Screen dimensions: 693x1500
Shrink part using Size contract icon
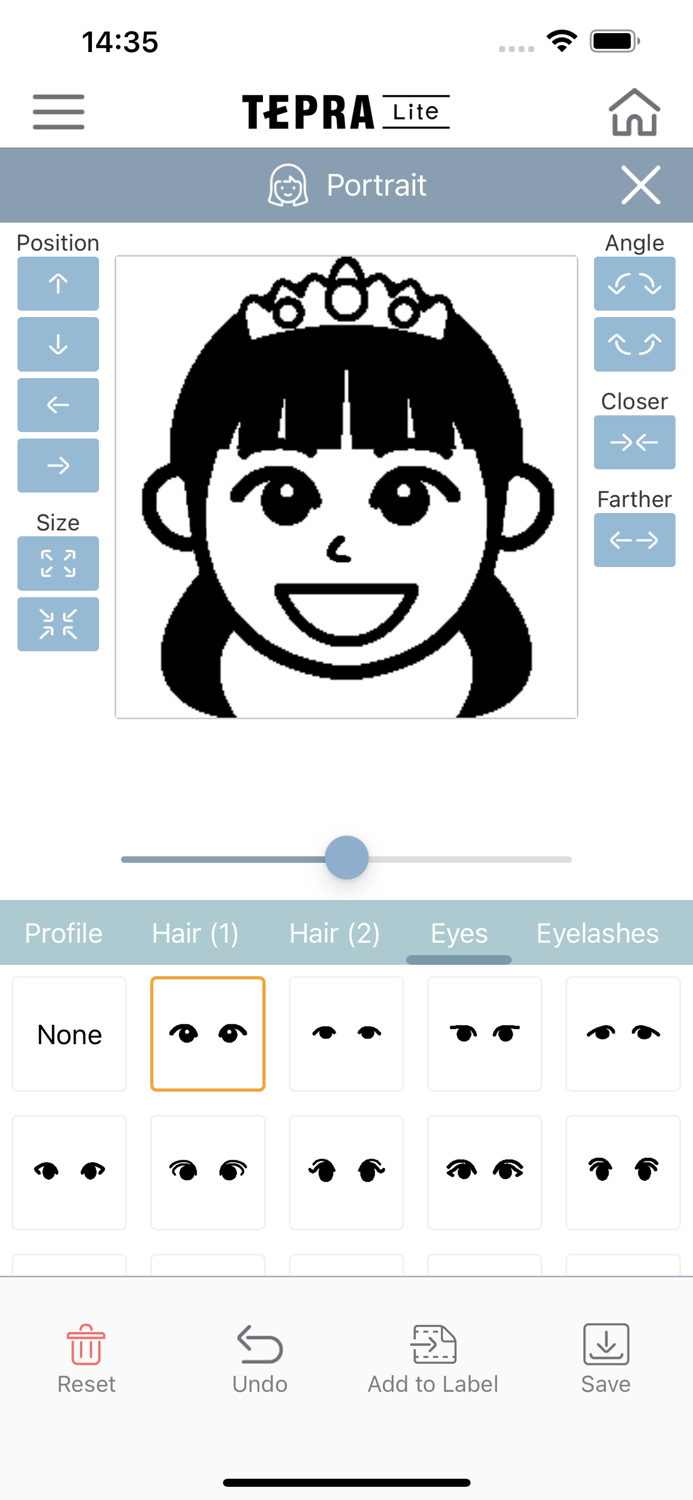click(58, 624)
